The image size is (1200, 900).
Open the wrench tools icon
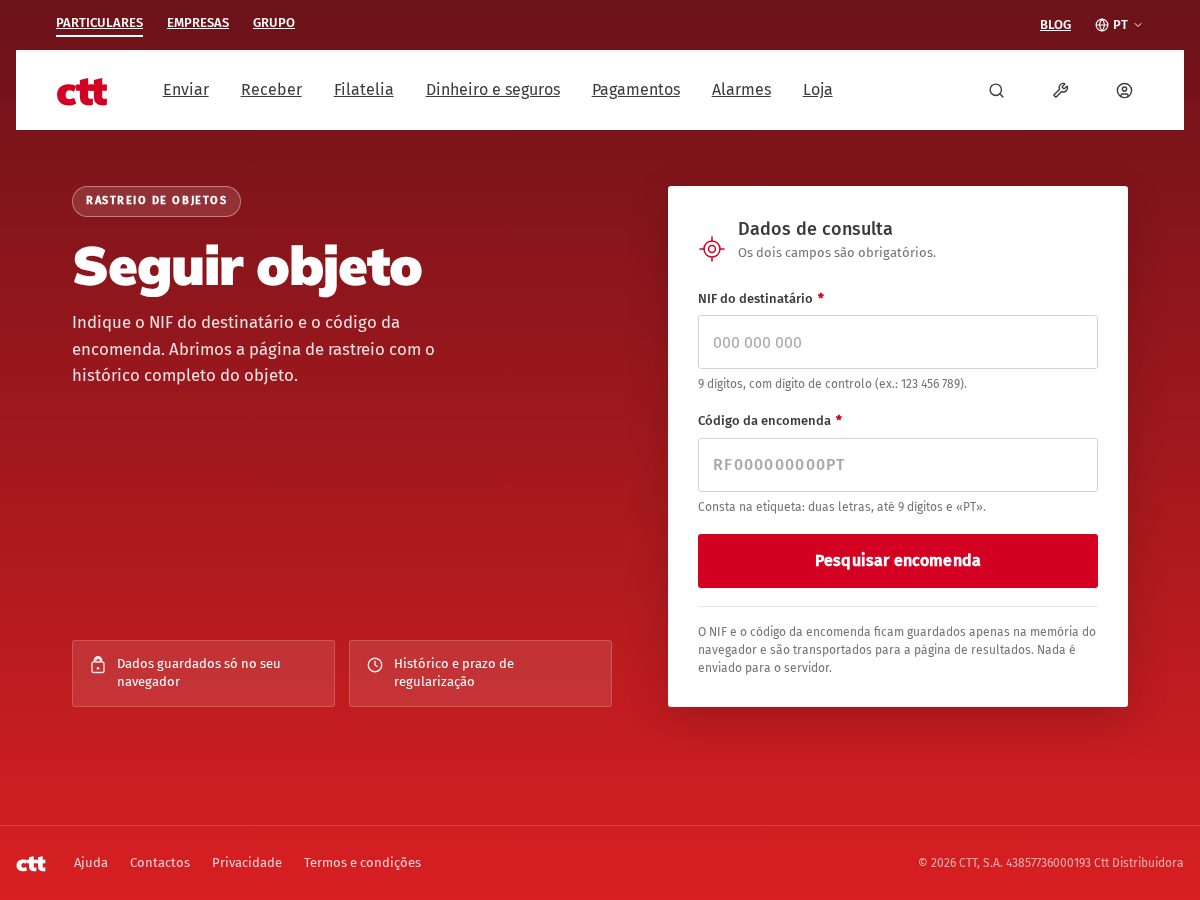coord(1060,90)
